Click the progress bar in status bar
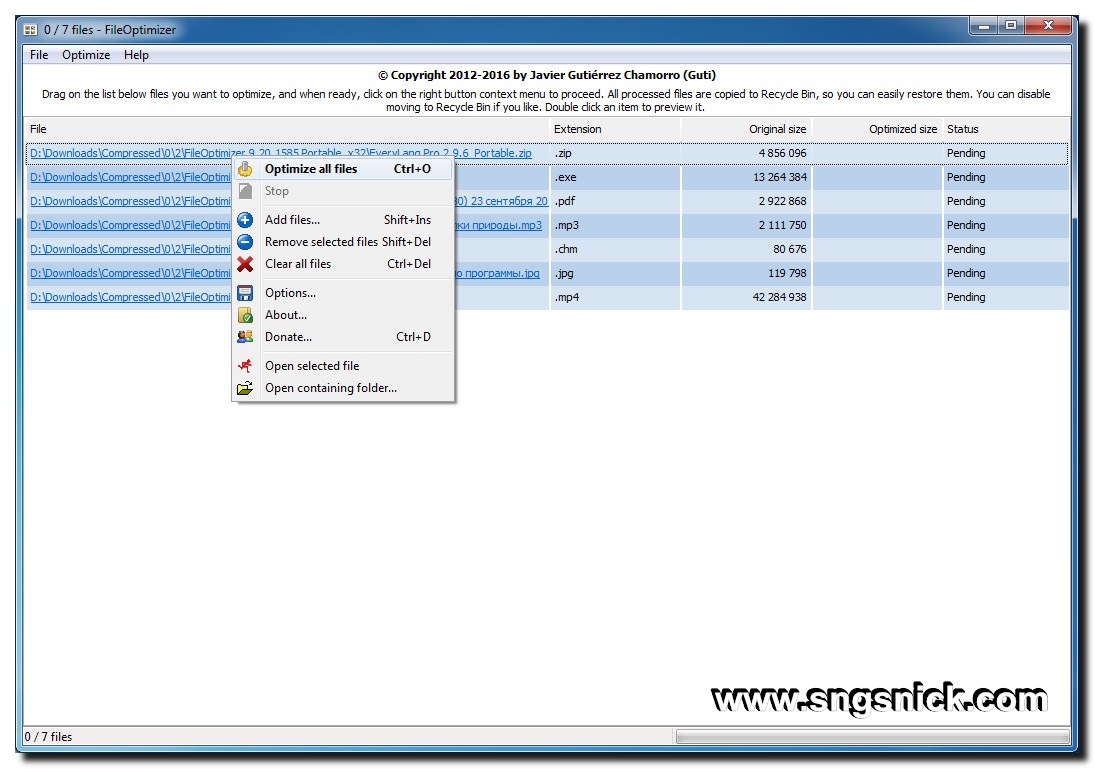 click(x=872, y=737)
